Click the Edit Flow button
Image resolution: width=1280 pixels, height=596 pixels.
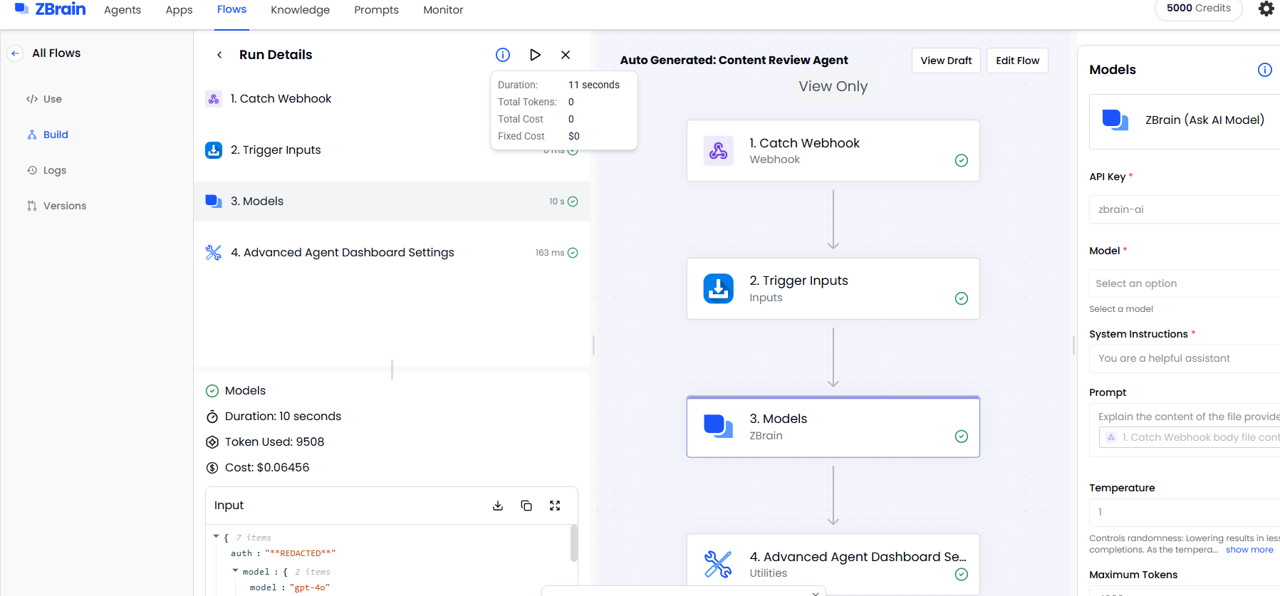tap(1017, 61)
